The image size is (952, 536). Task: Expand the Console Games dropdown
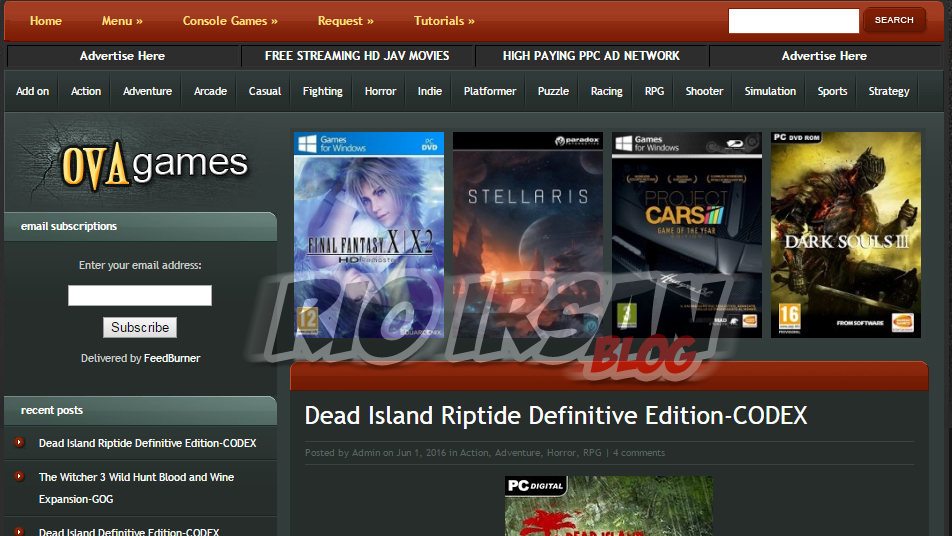230,21
